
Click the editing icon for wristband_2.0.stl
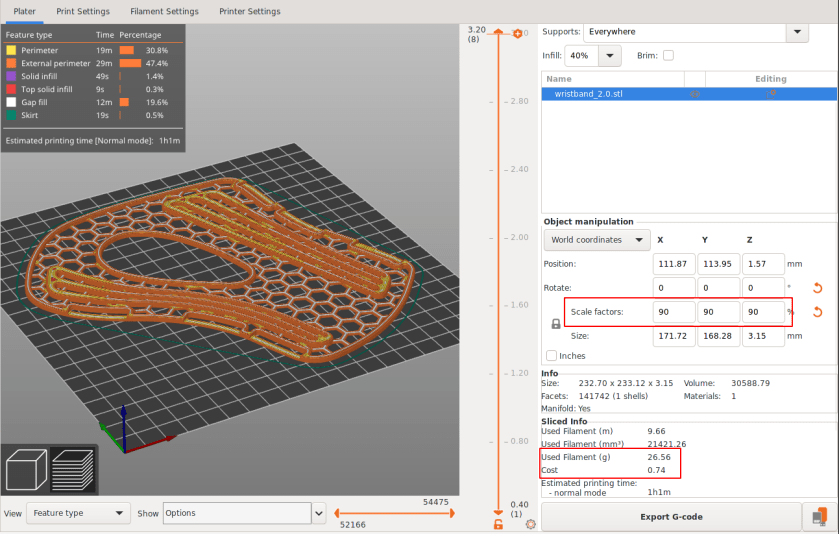click(771, 94)
